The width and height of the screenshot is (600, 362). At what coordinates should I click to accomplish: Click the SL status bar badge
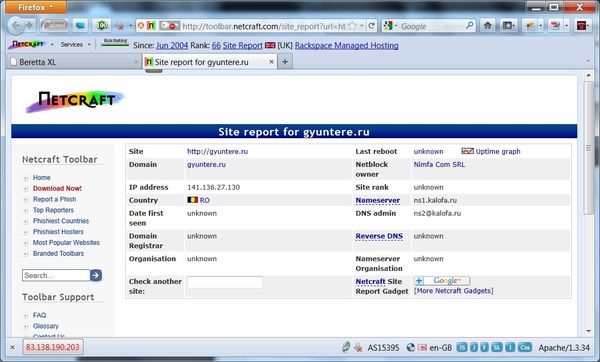click(x=497, y=347)
